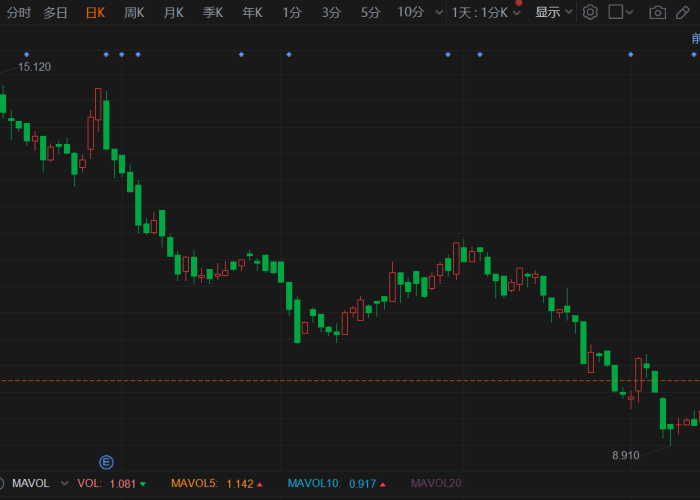This screenshot has width=700, height=500.
Task: Switch to the 分时 tab
Action: (x=19, y=13)
